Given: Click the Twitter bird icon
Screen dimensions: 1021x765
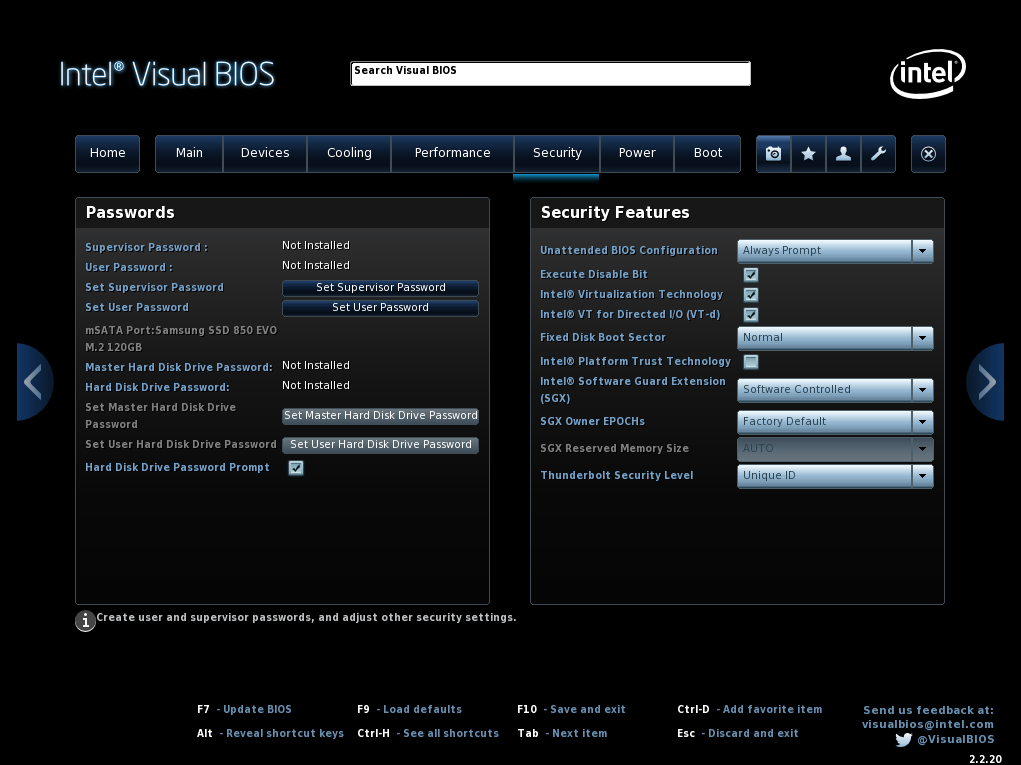Looking at the screenshot, I should click(903, 740).
